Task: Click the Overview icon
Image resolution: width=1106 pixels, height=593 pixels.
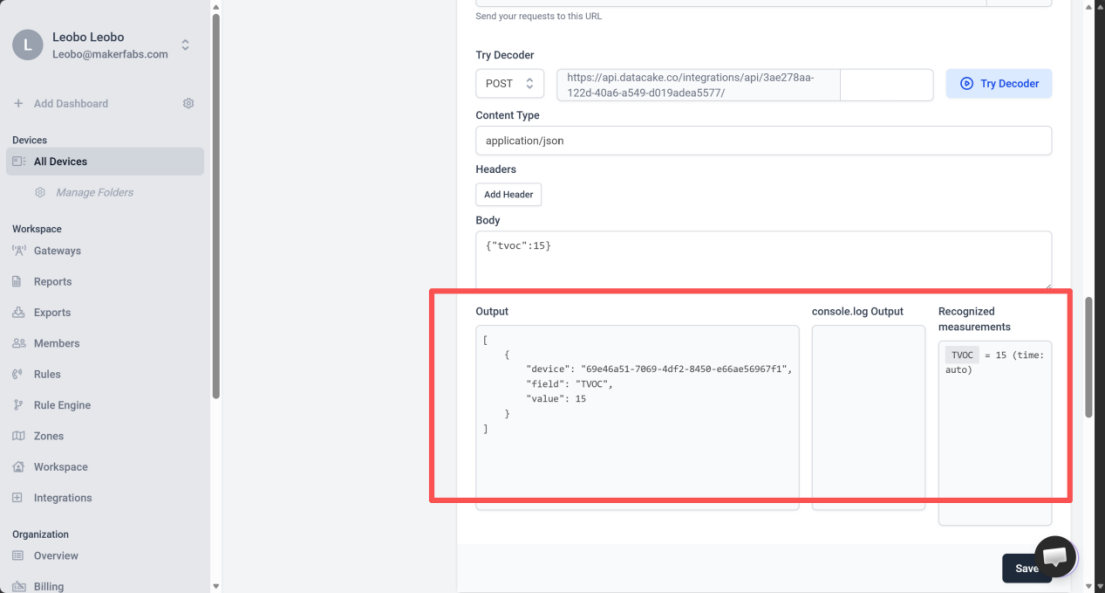Action: coord(18,556)
